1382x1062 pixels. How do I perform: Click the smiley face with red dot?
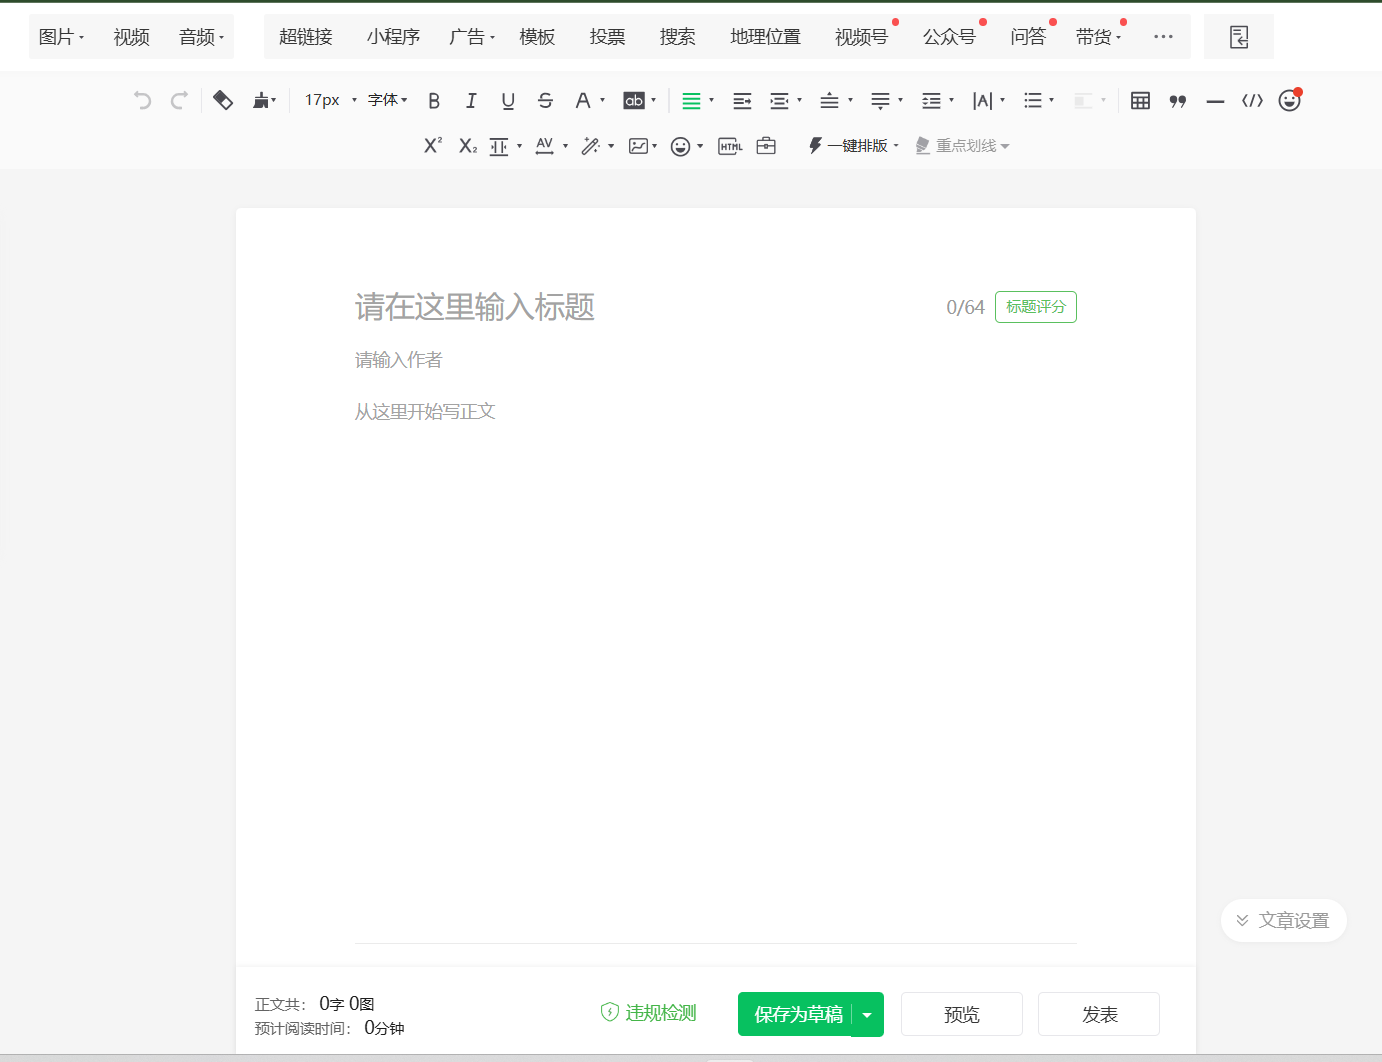click(1290, 99)
